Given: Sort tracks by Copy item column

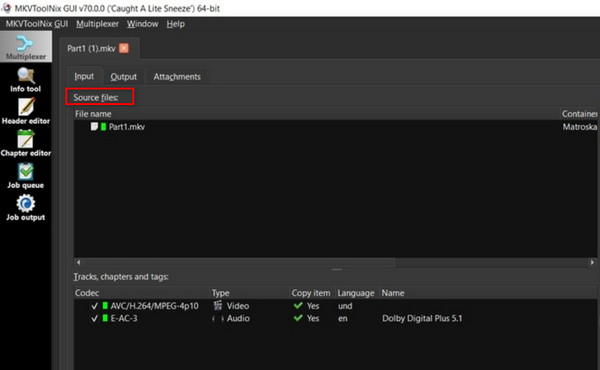Looking at the screenshot, I should pos(312,293).
